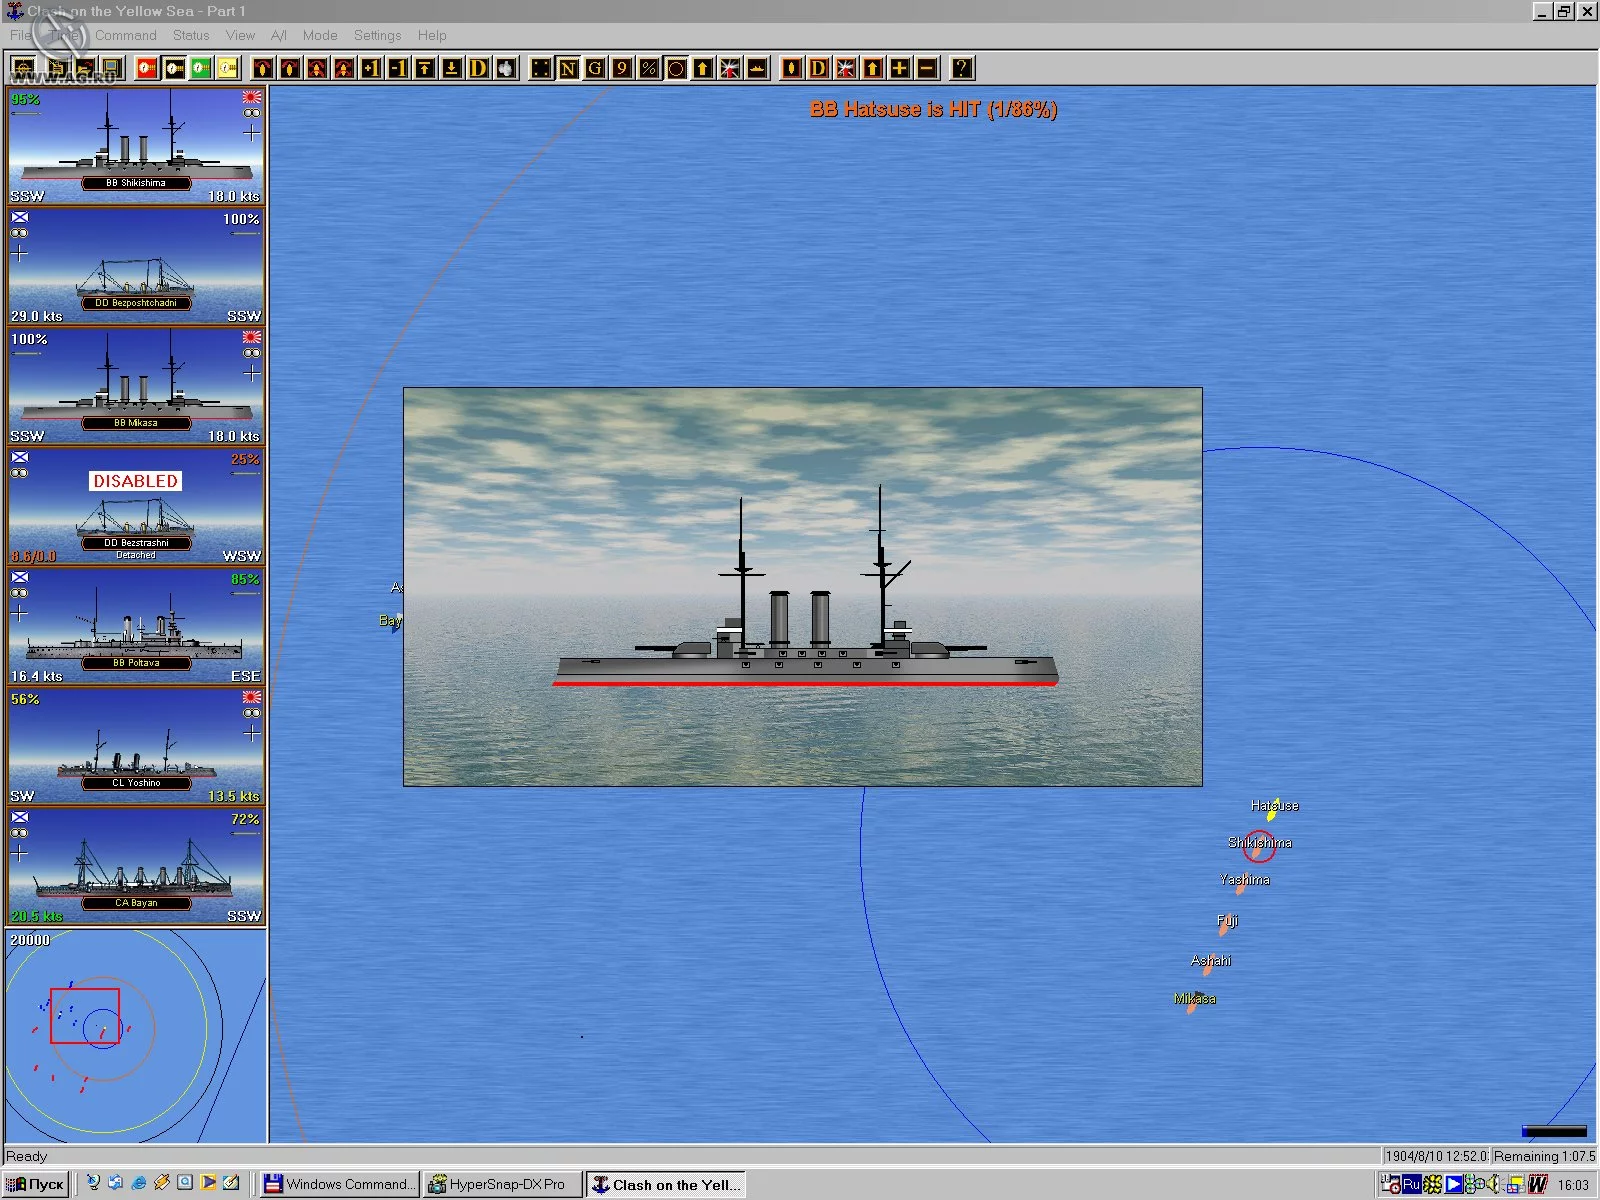This screenshot has width=1600, height=1200.
Task: Toggle the 9 display button
Action: tap(622, 68)
